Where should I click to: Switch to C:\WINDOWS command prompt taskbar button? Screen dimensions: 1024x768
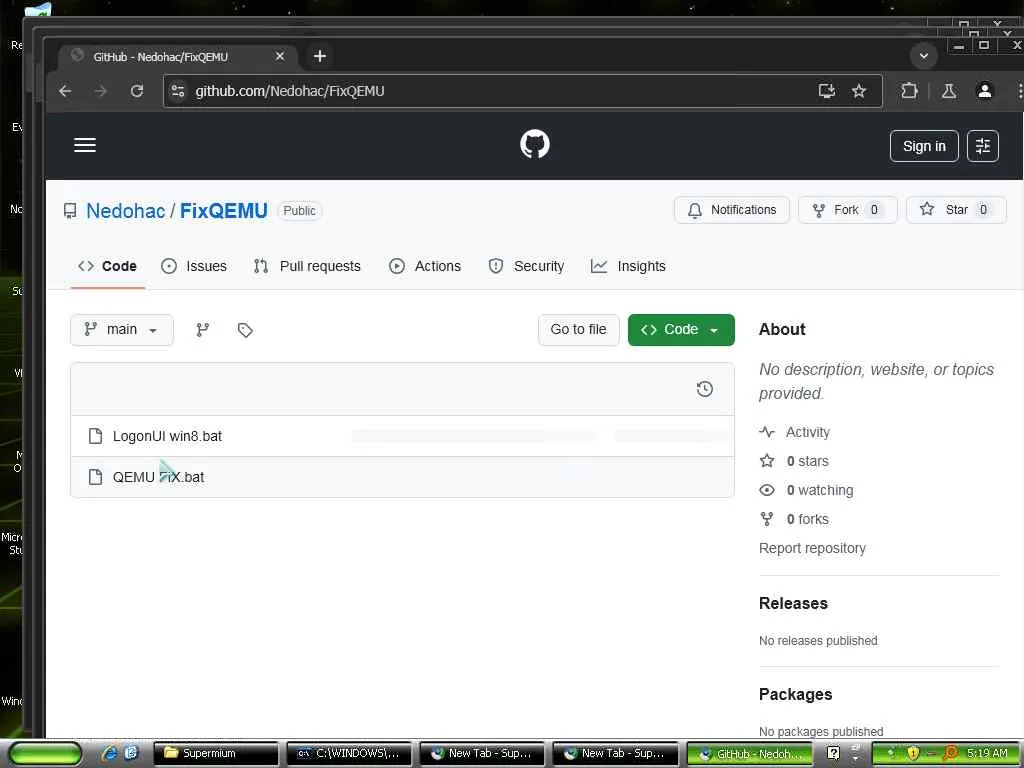(x=349, y=753)
